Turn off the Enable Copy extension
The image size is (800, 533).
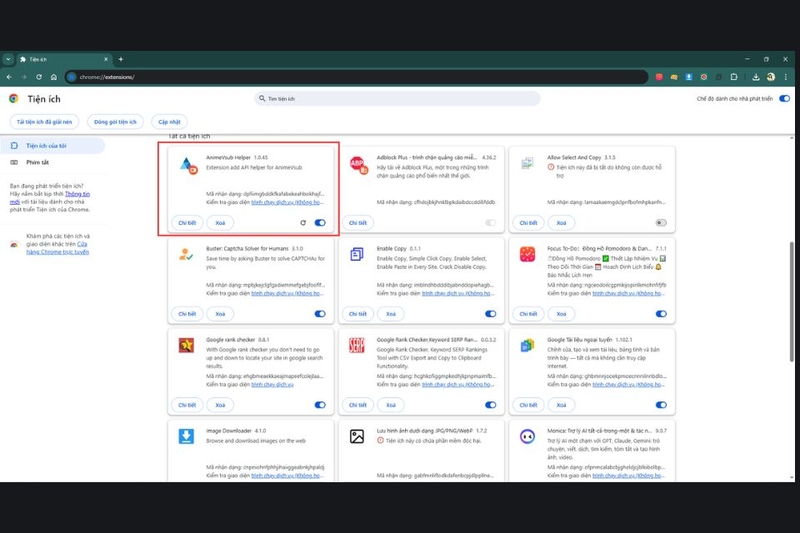490,314
